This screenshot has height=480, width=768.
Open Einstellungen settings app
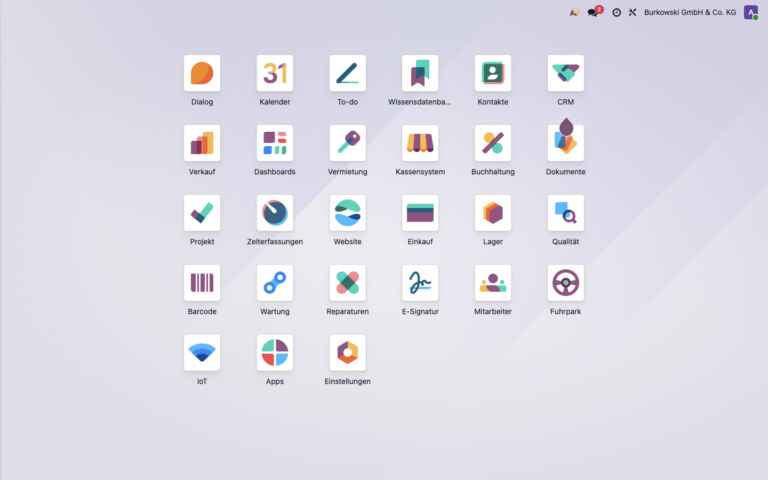347,353
